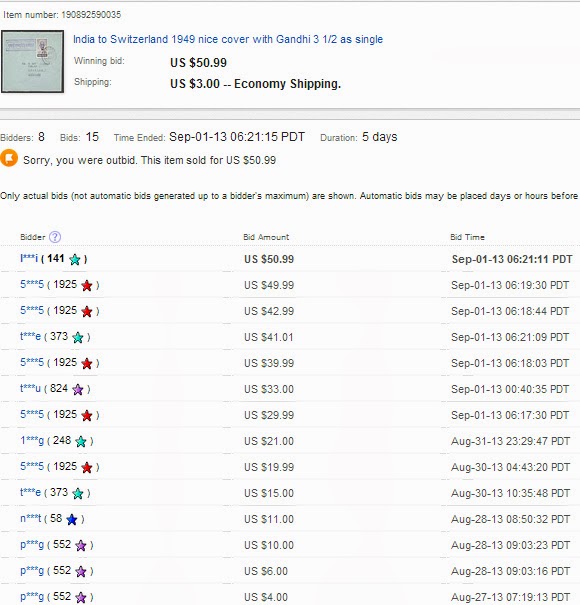Click the Time Ended Sep-01-13 06:21:15 PDT value
580x605 pixels.
[237, 137]
